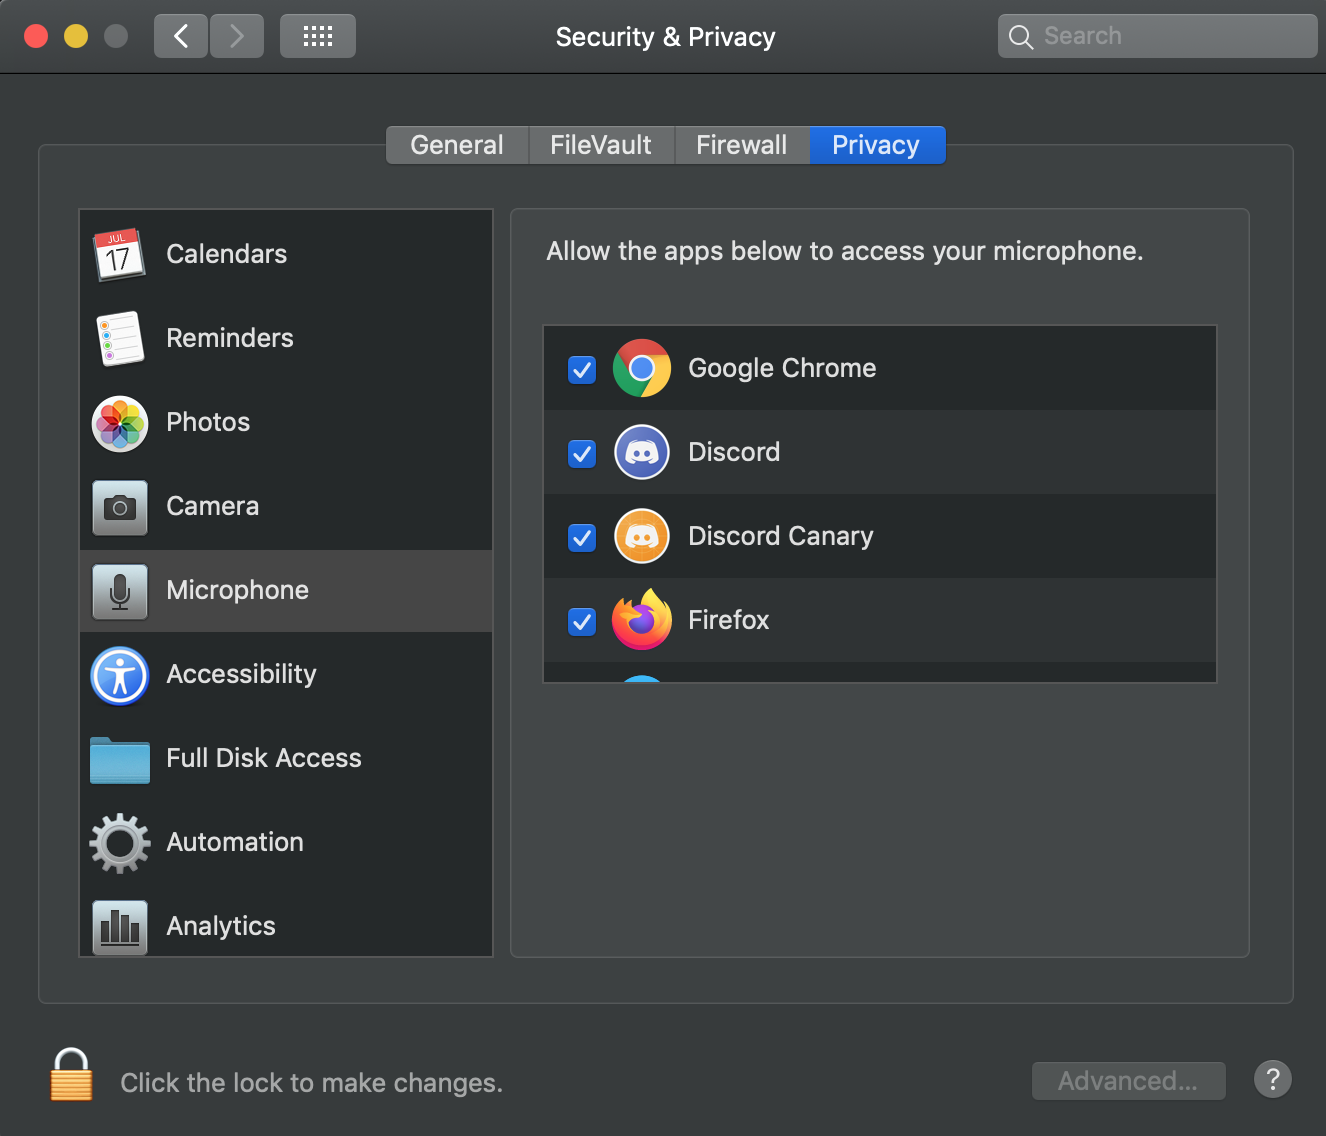Click the Google Chrome app icon
Viewport: 1326px width, 1136px height.
[642, 368]
